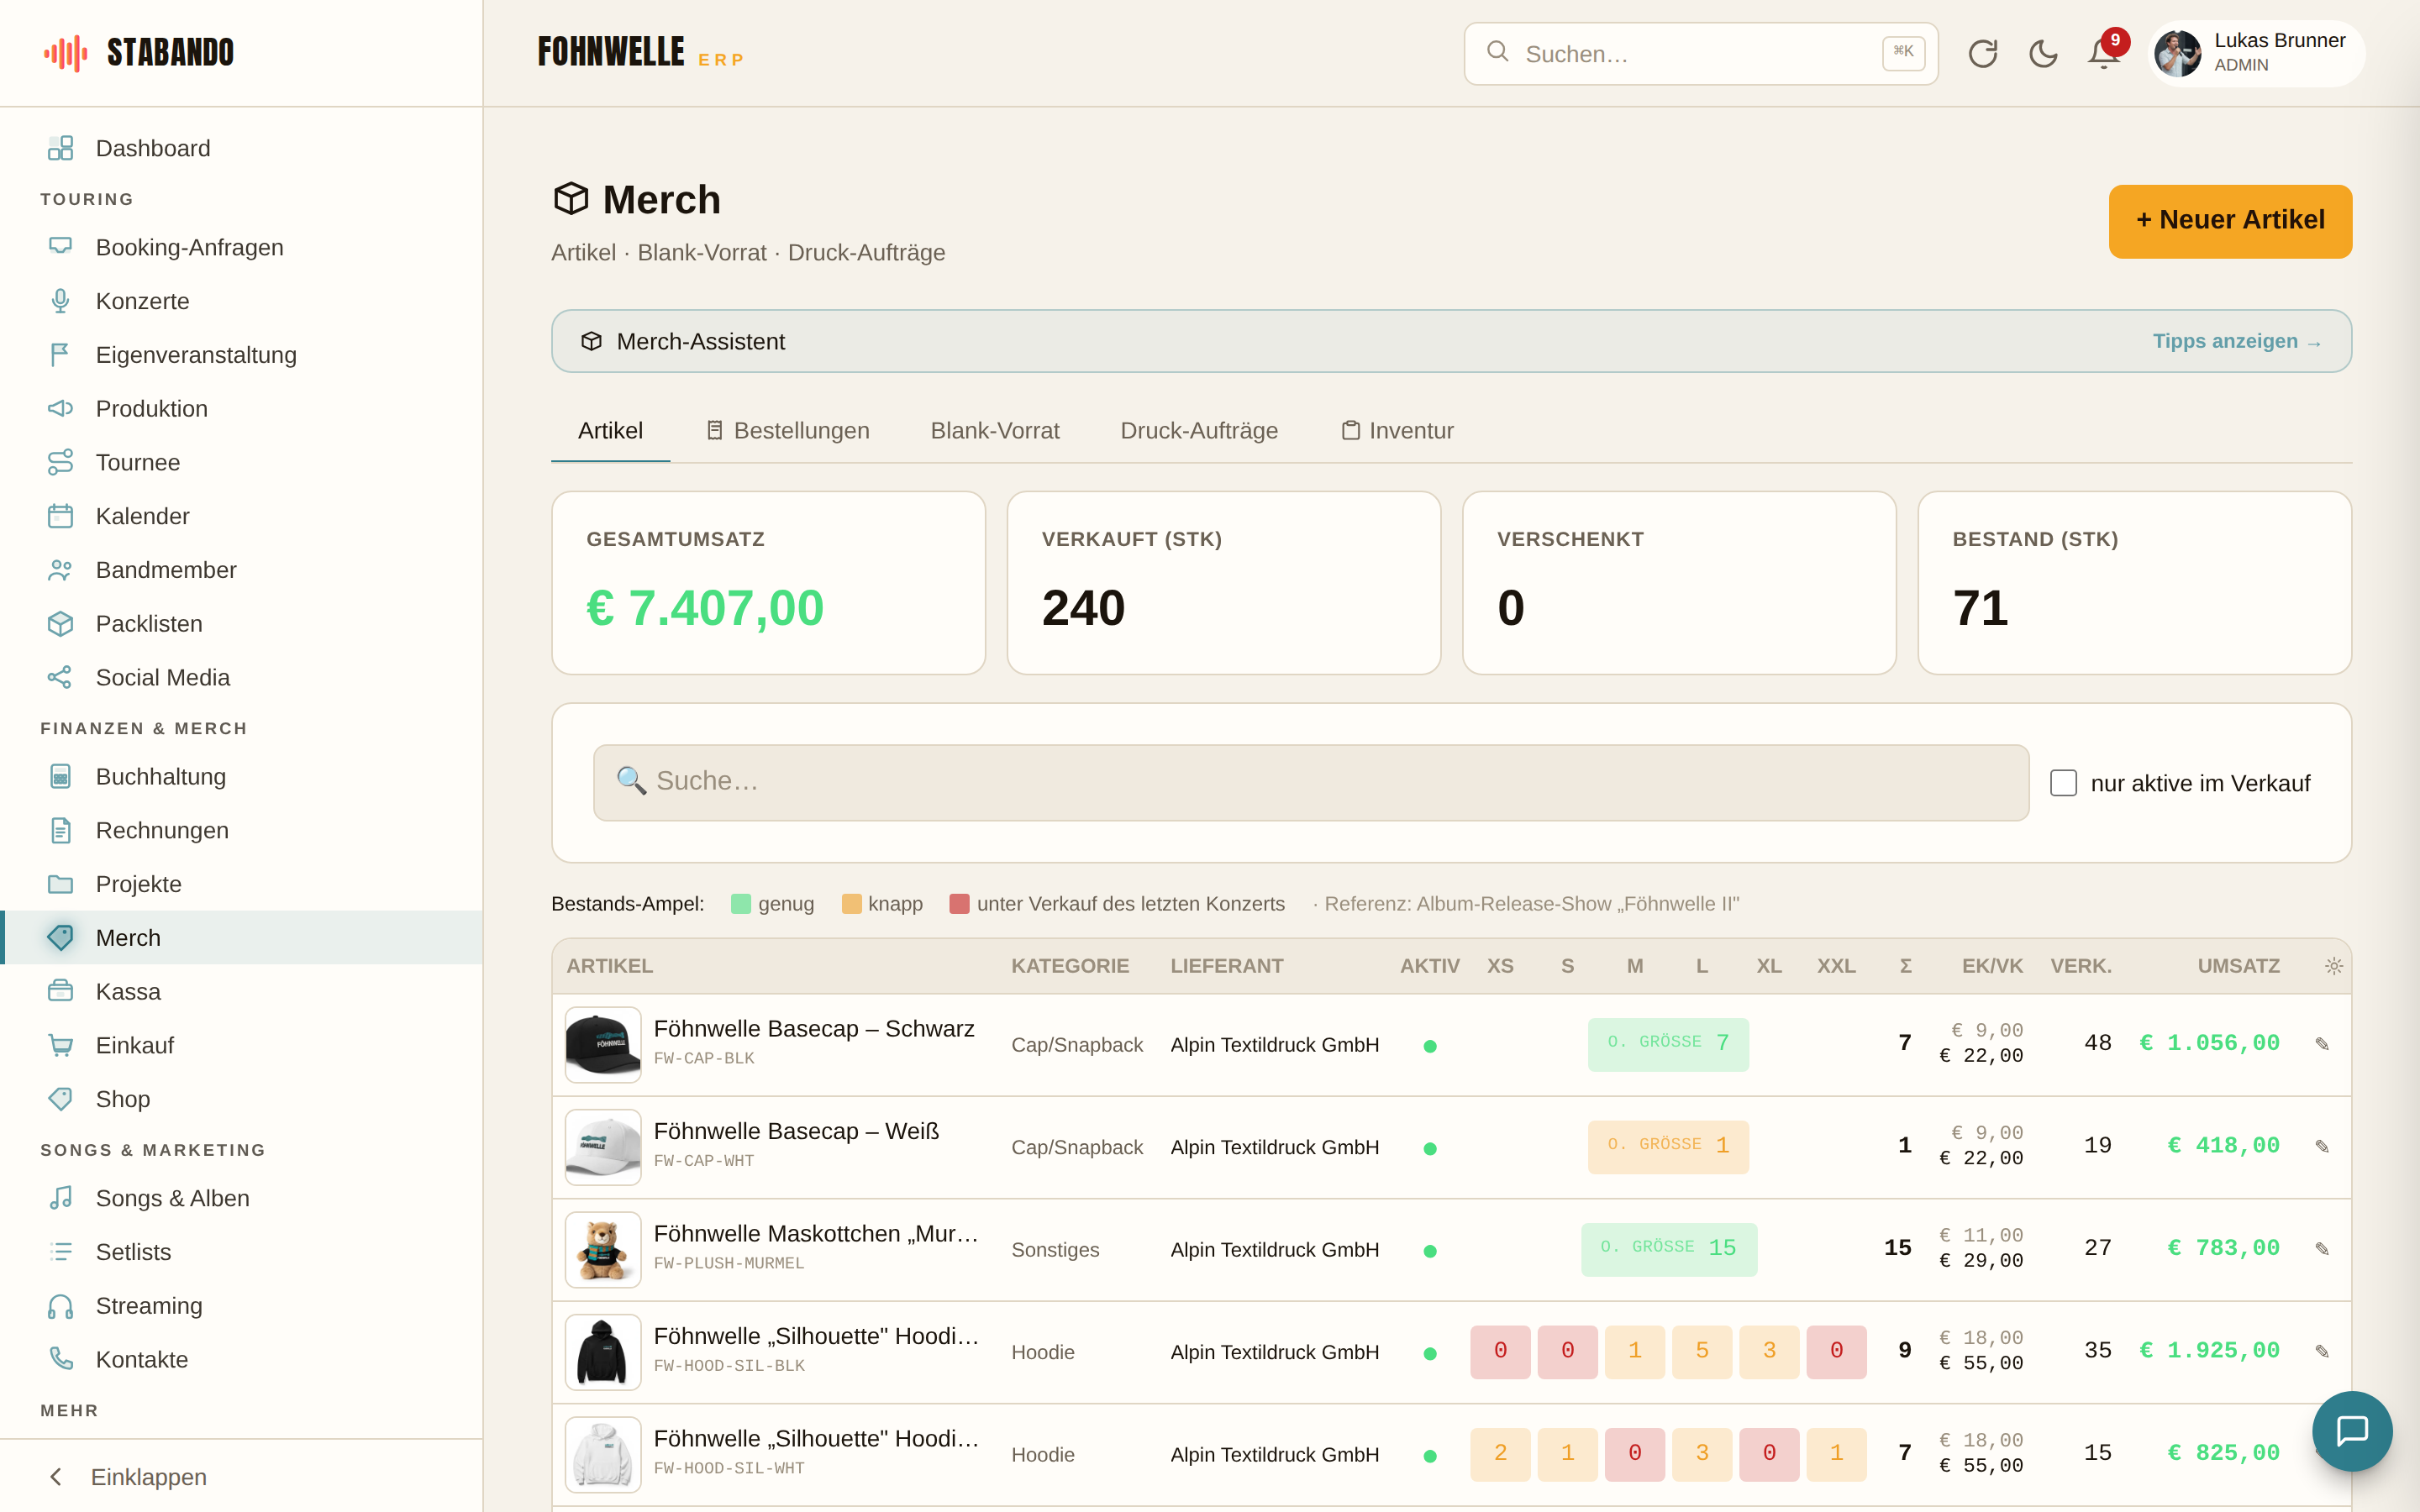Click the '+ Neuer Artikel' button
Image resolution: width=2420 pixels, height=1512 pixels.
coord(2230,221)
